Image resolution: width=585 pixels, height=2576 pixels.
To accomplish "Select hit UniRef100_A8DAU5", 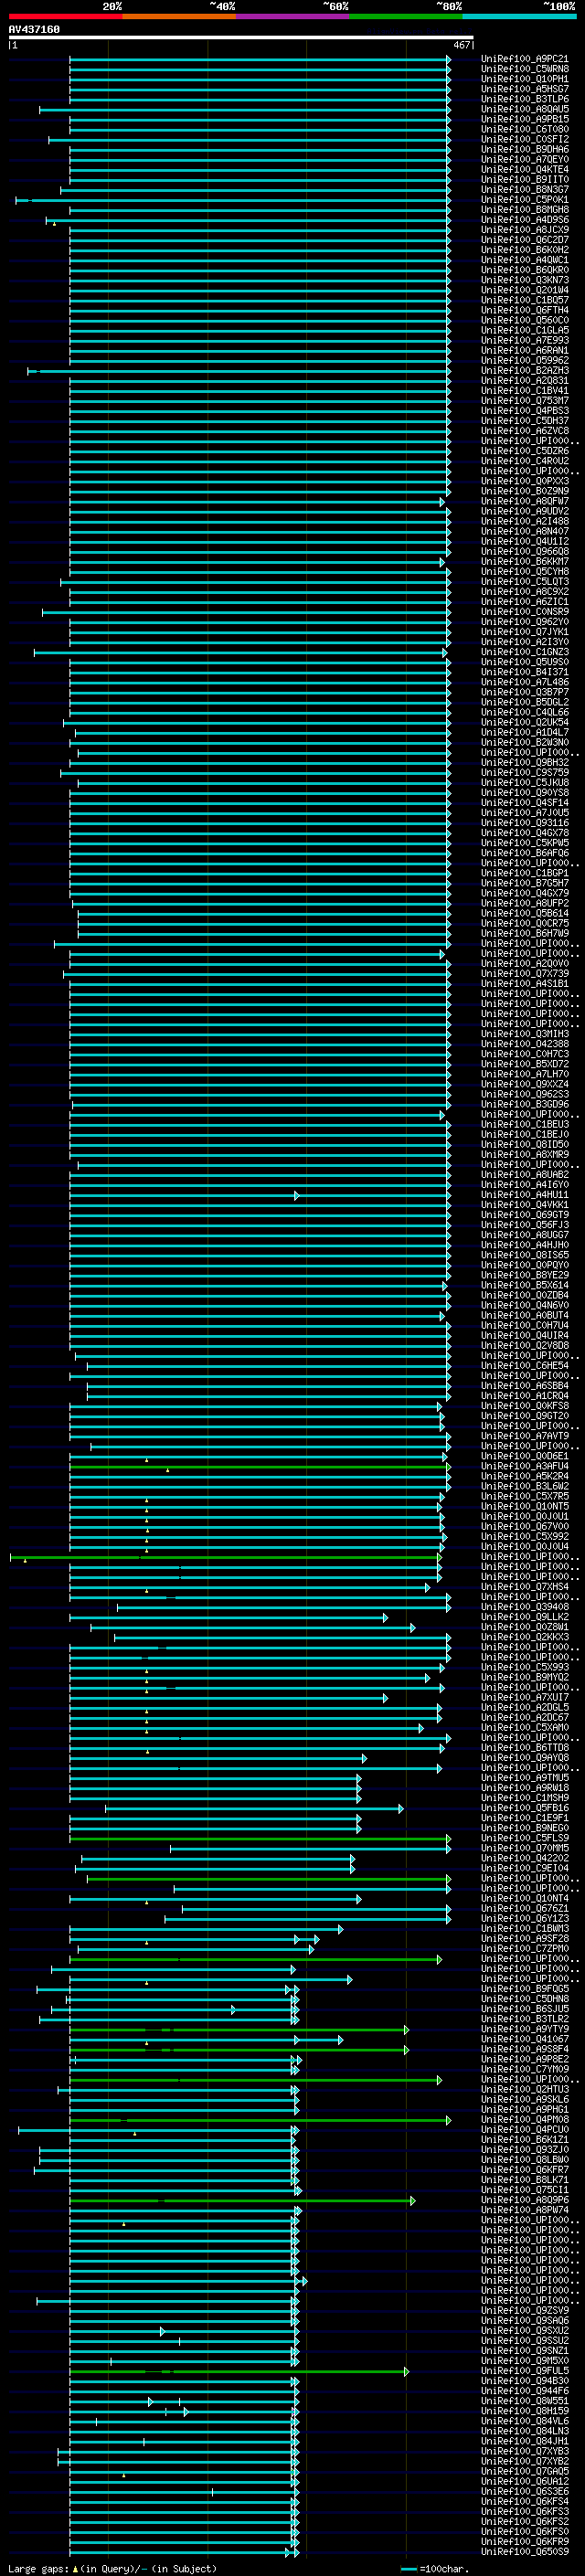I will point(525,109).
